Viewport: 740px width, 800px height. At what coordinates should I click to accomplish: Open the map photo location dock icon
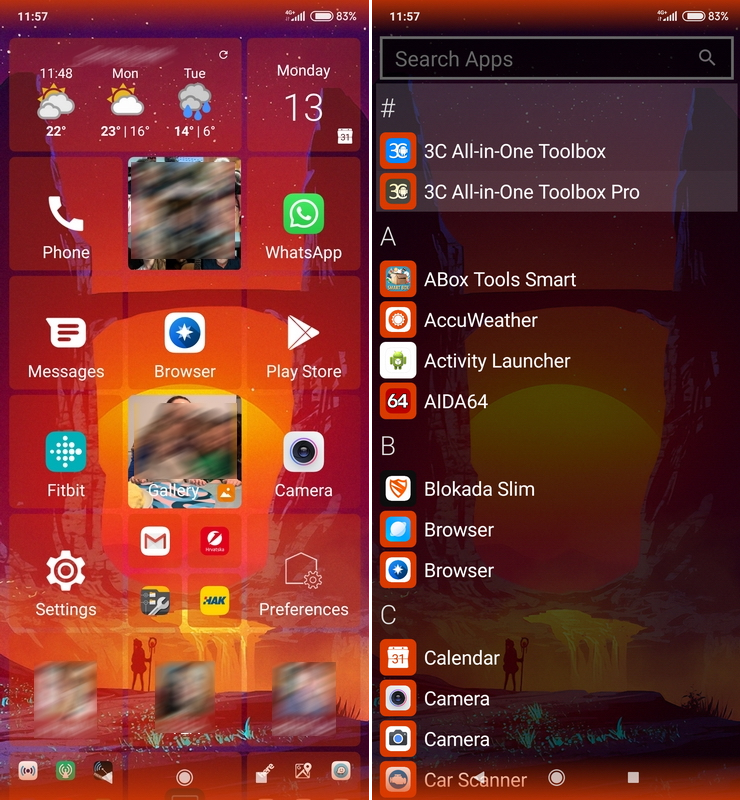point(303,770)
